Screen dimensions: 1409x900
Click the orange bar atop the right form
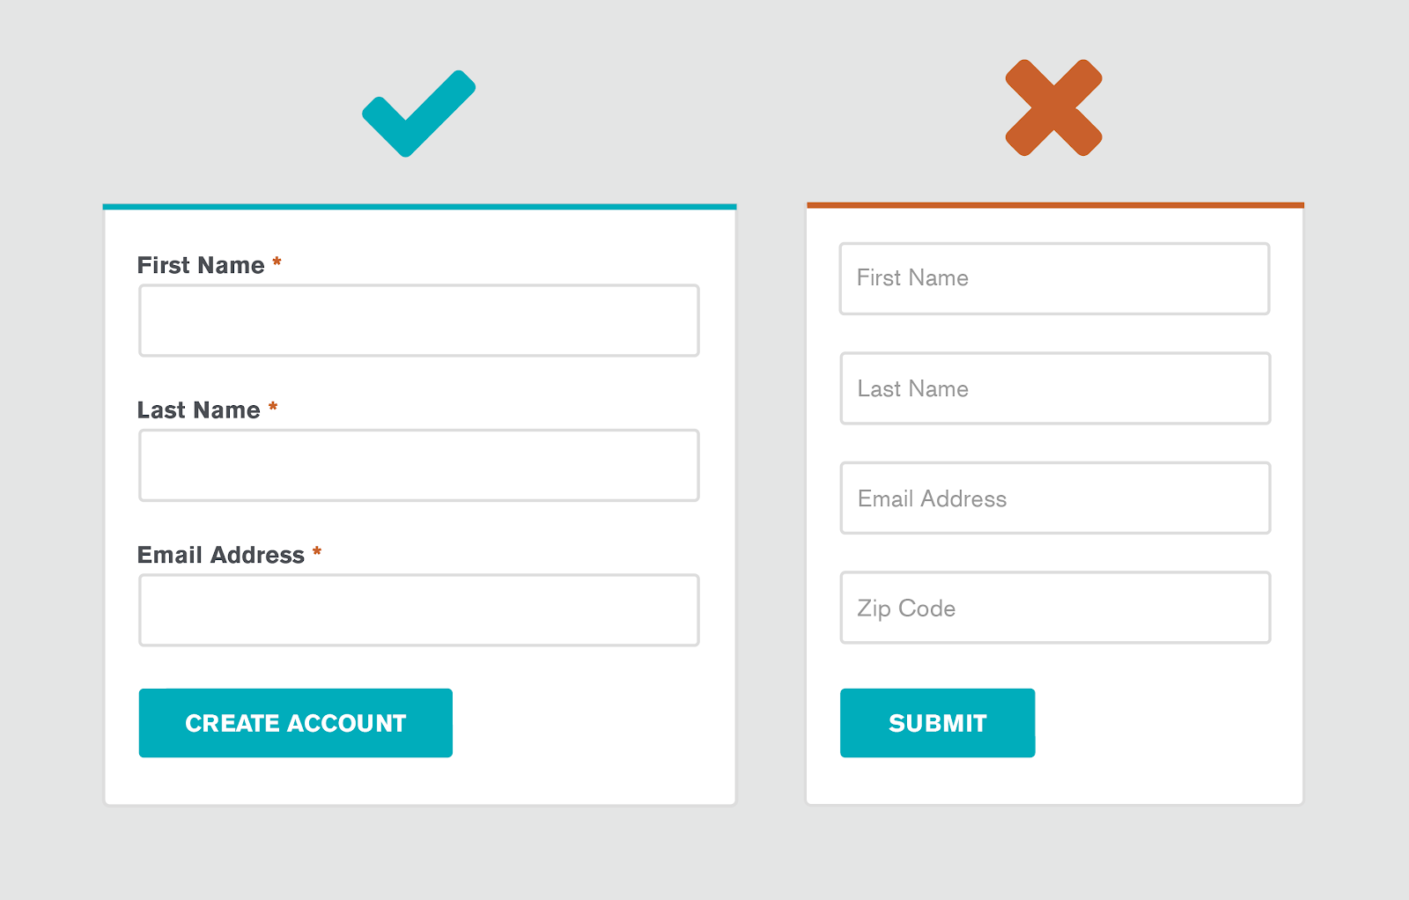[1055, 205]
